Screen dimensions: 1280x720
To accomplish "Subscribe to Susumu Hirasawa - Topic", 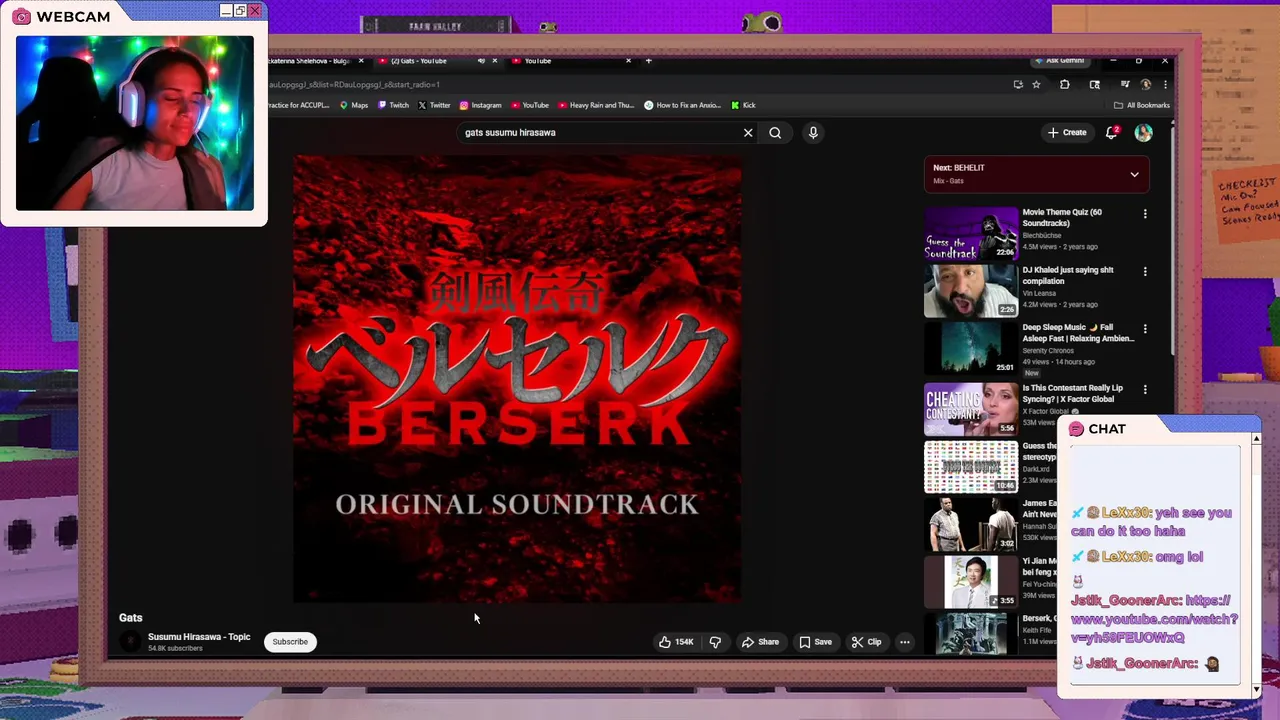I will click(x=290, y=642).
